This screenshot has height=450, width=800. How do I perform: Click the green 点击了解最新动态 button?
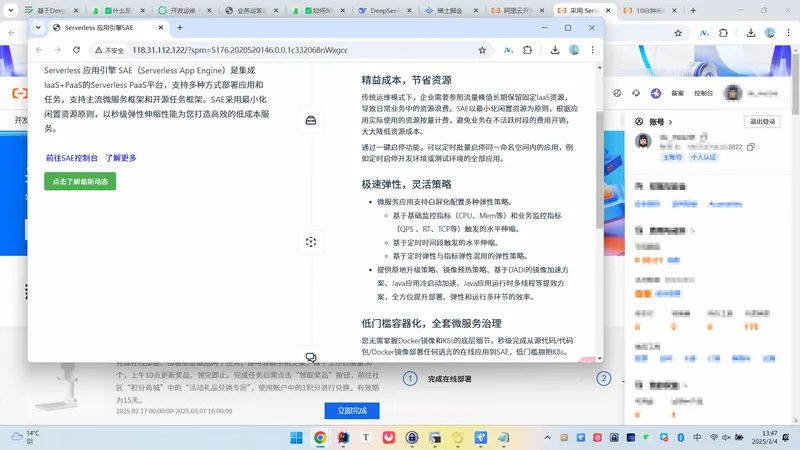click(x=80, y=181)
